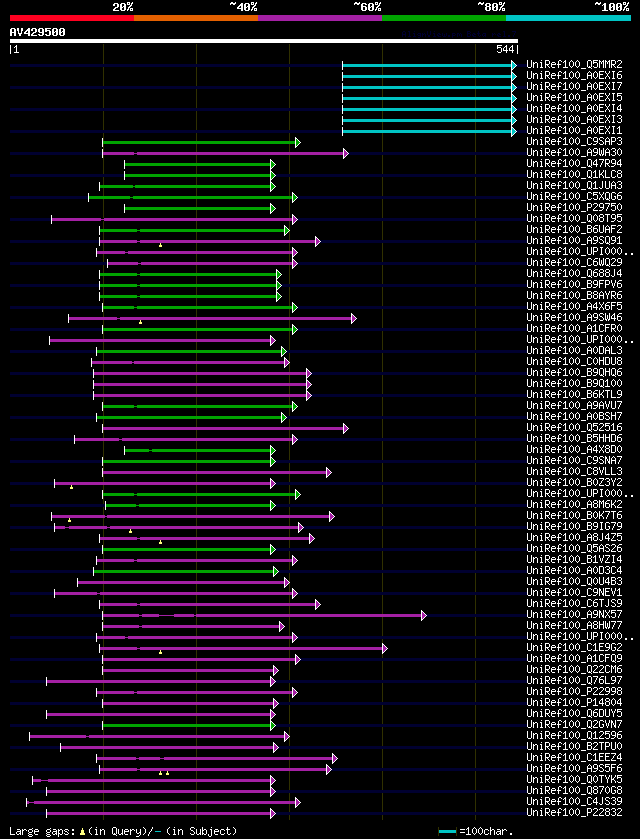Select the purple bar for UniRef100_C8VLL3

click(x=217, y=472)
